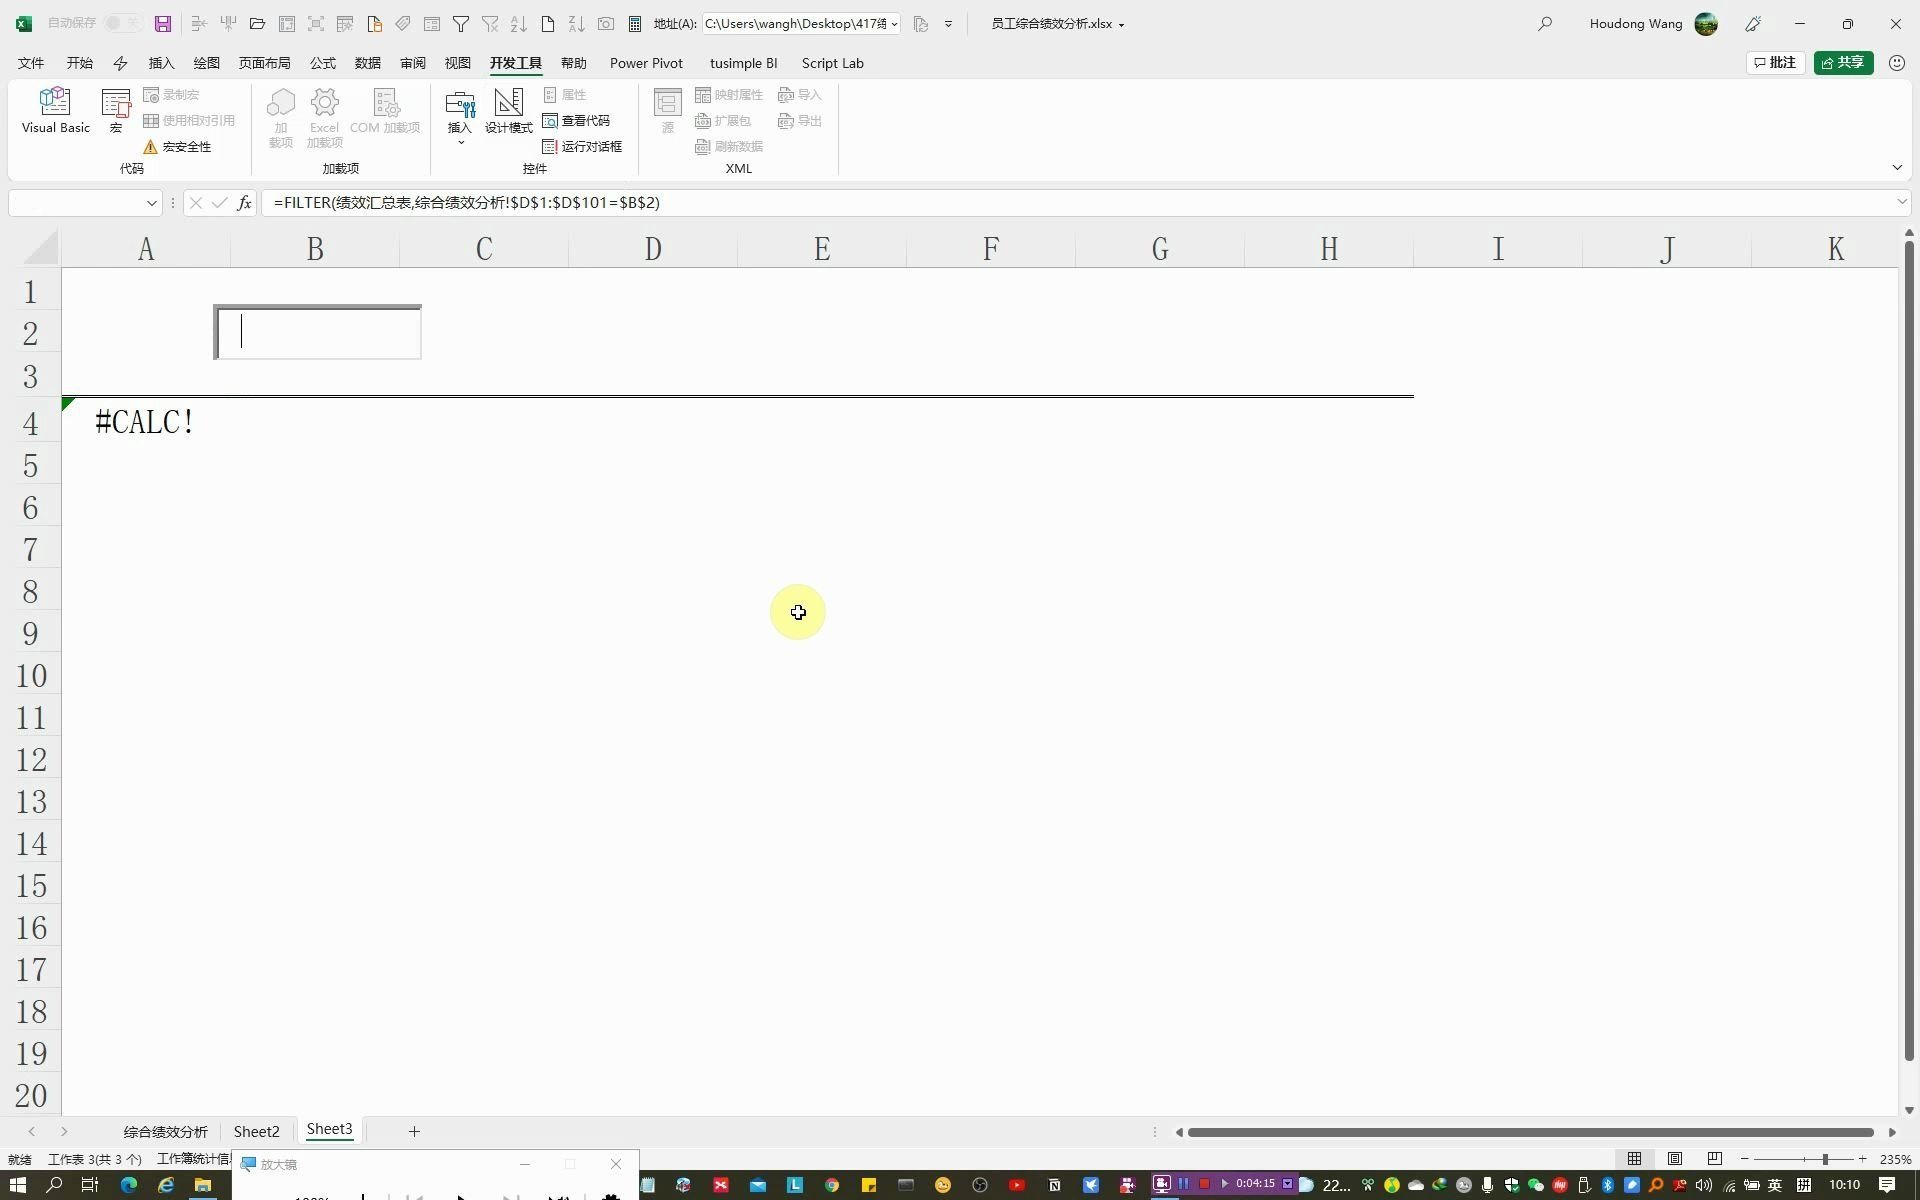This screenshot has height=1200, width=1920.
Task: Toggle 设计模式 (Design Mode)
Action: [x=508, y=110]
